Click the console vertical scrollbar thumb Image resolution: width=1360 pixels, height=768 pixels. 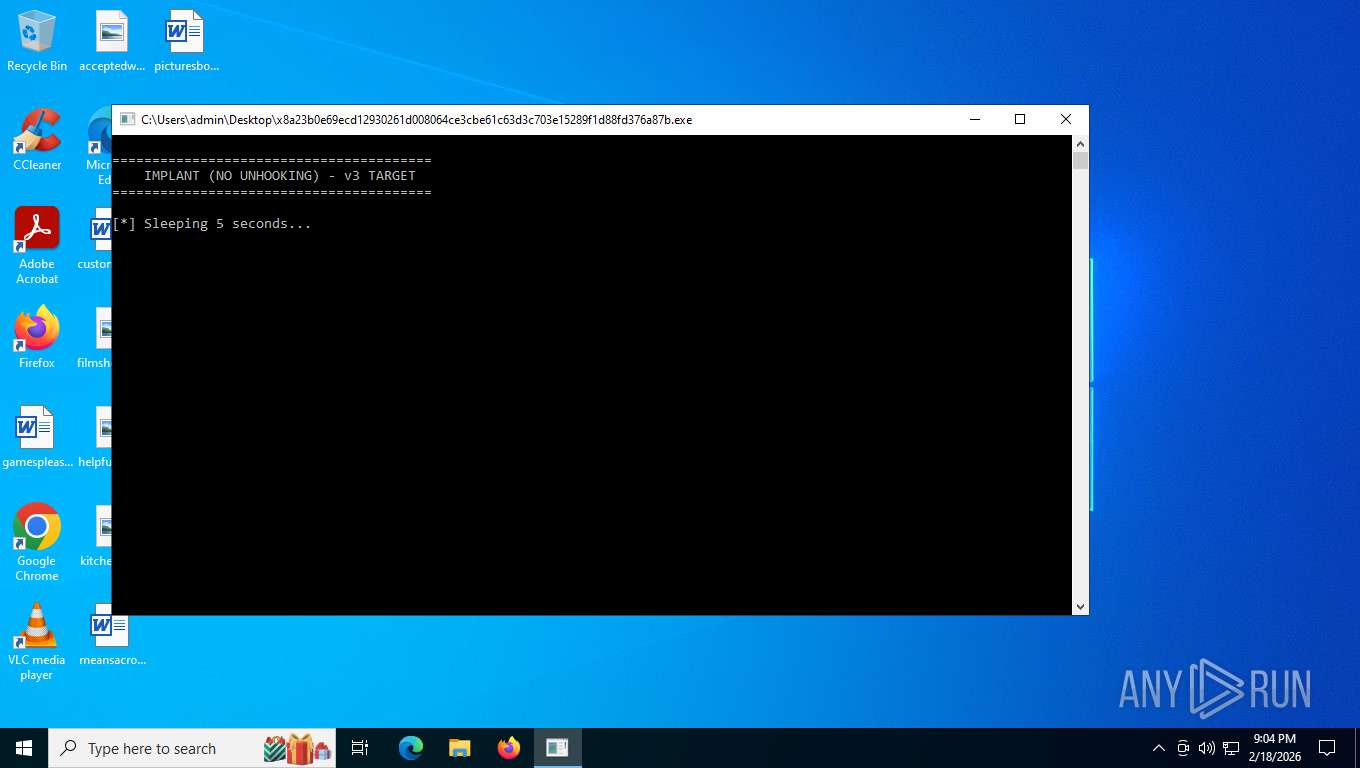[x=1080, y=161]
